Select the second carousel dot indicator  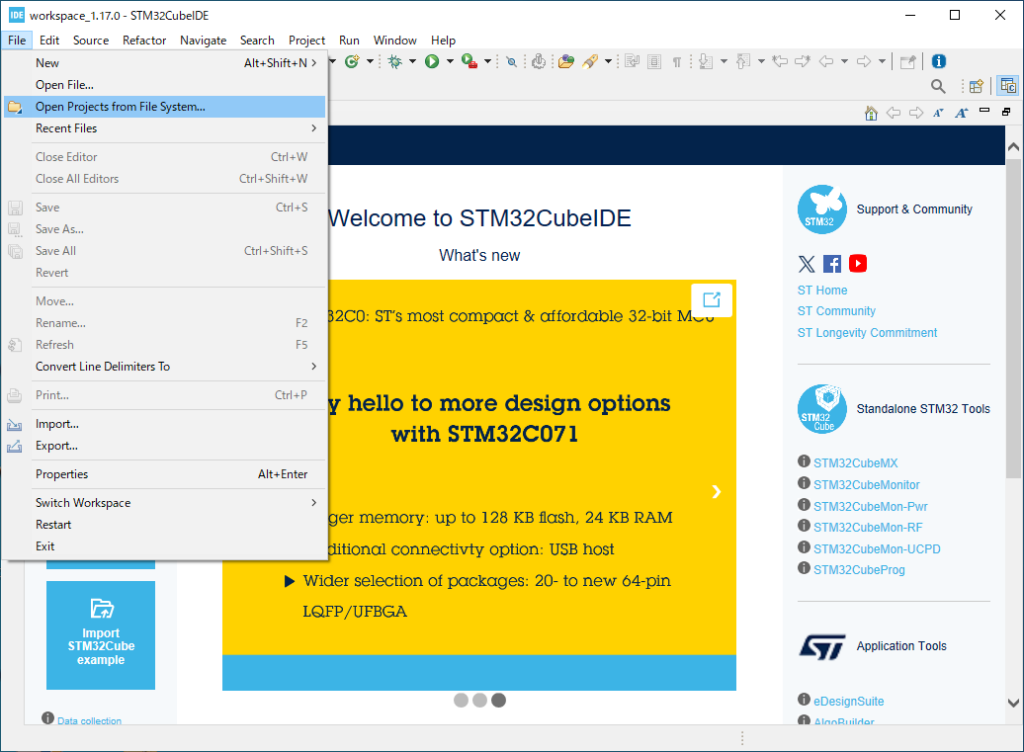tap(480, 700)
